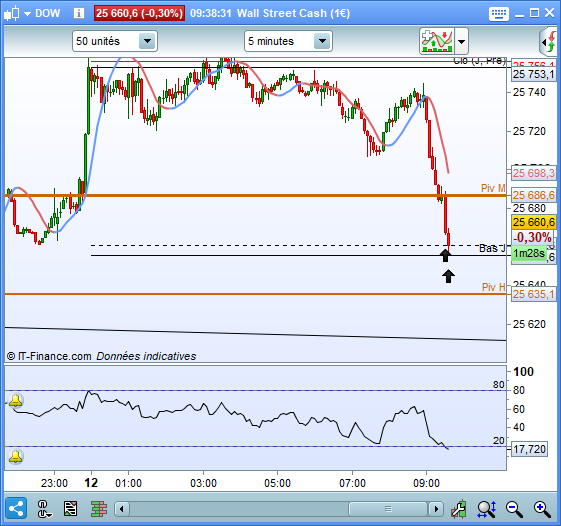
Task: Click the 25 753,1 price label
Action: 533,74
